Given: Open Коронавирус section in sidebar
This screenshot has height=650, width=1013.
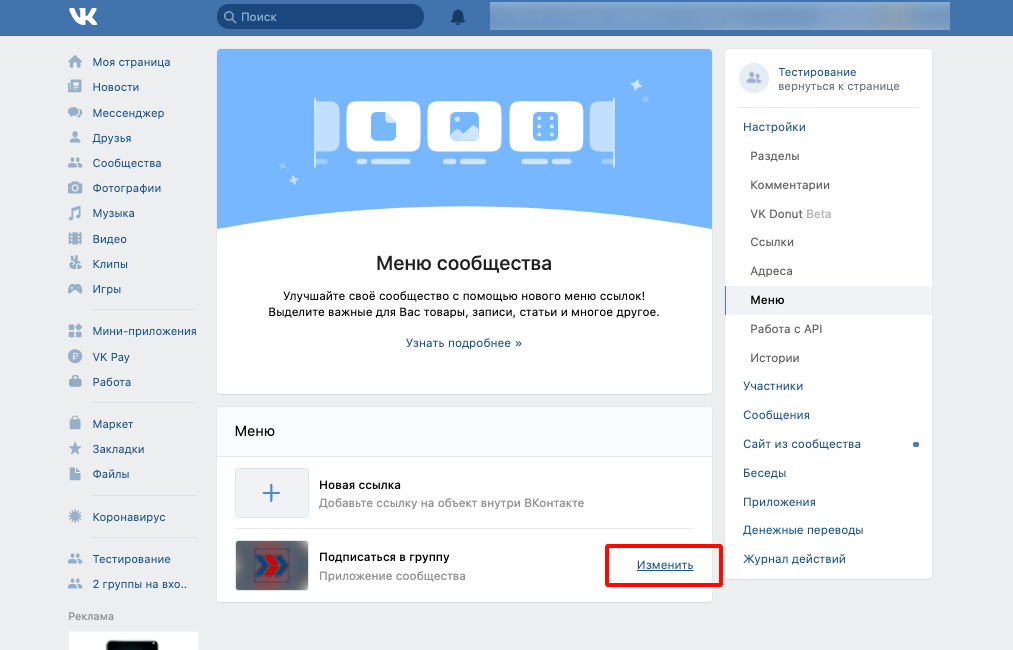Looking at the screenshot, I should (x=128, y=517).
